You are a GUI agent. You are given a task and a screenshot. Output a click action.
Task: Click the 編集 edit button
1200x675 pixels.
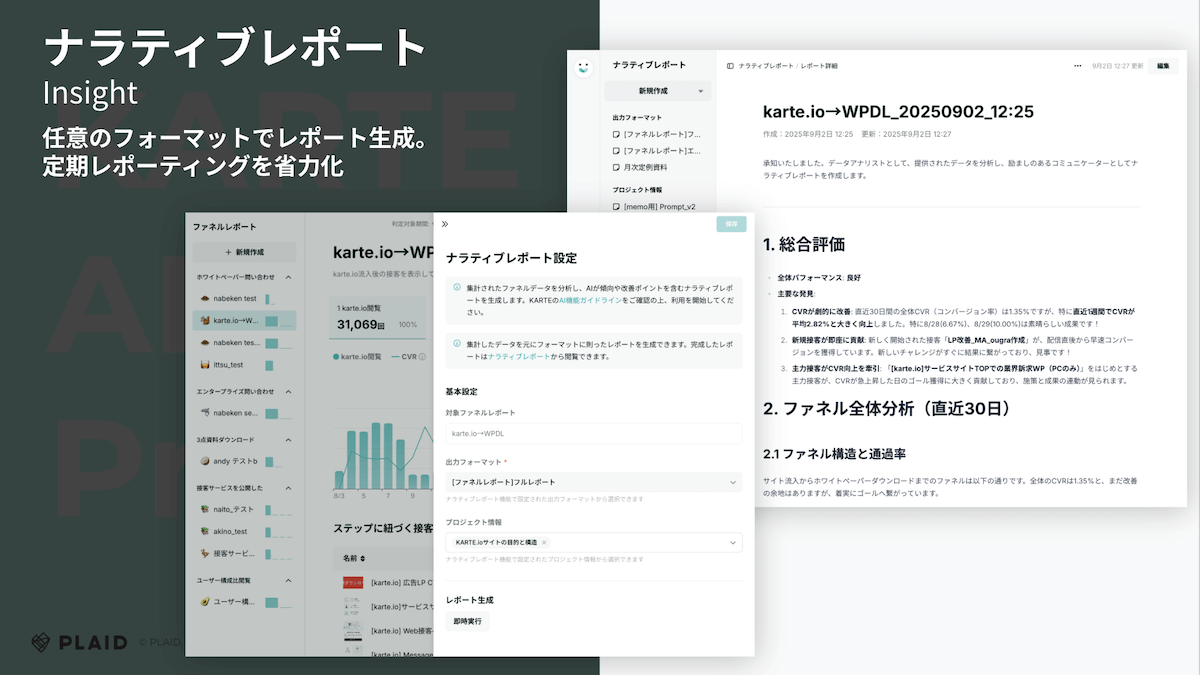click(x=1163, y=65)
